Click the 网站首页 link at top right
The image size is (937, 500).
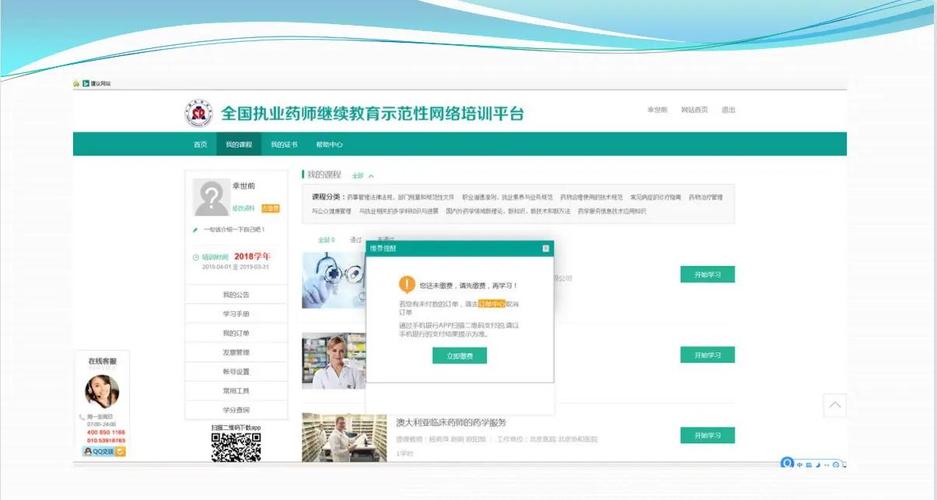pos(694,110)
